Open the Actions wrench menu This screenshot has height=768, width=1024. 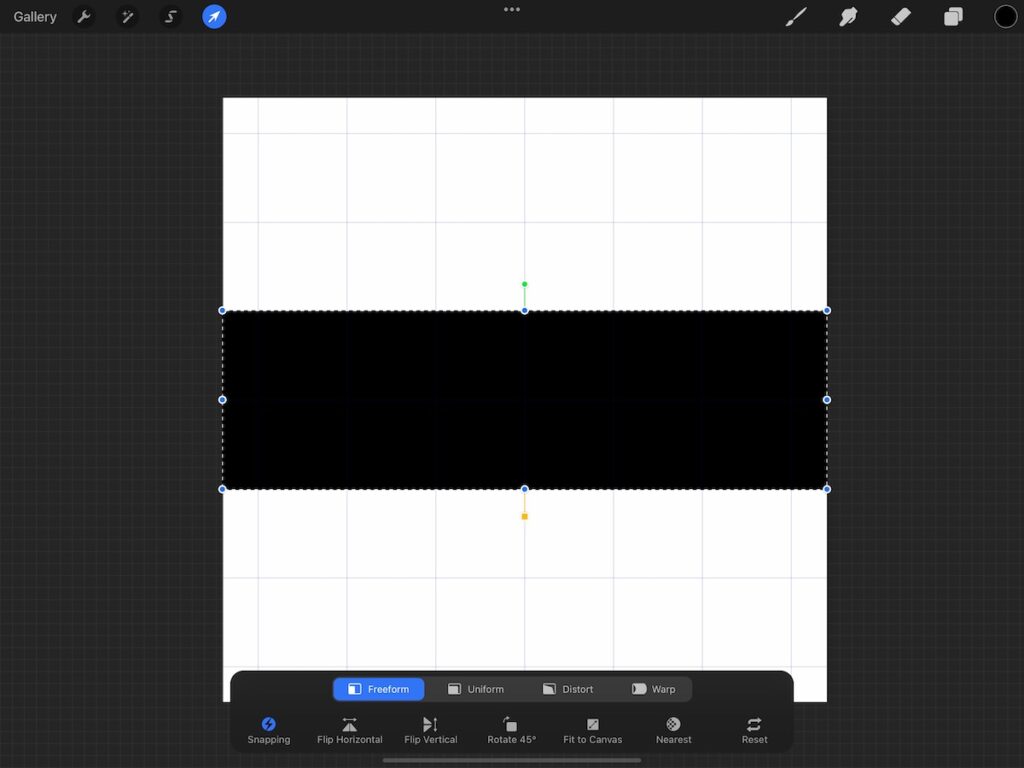(x=85, y=16)
